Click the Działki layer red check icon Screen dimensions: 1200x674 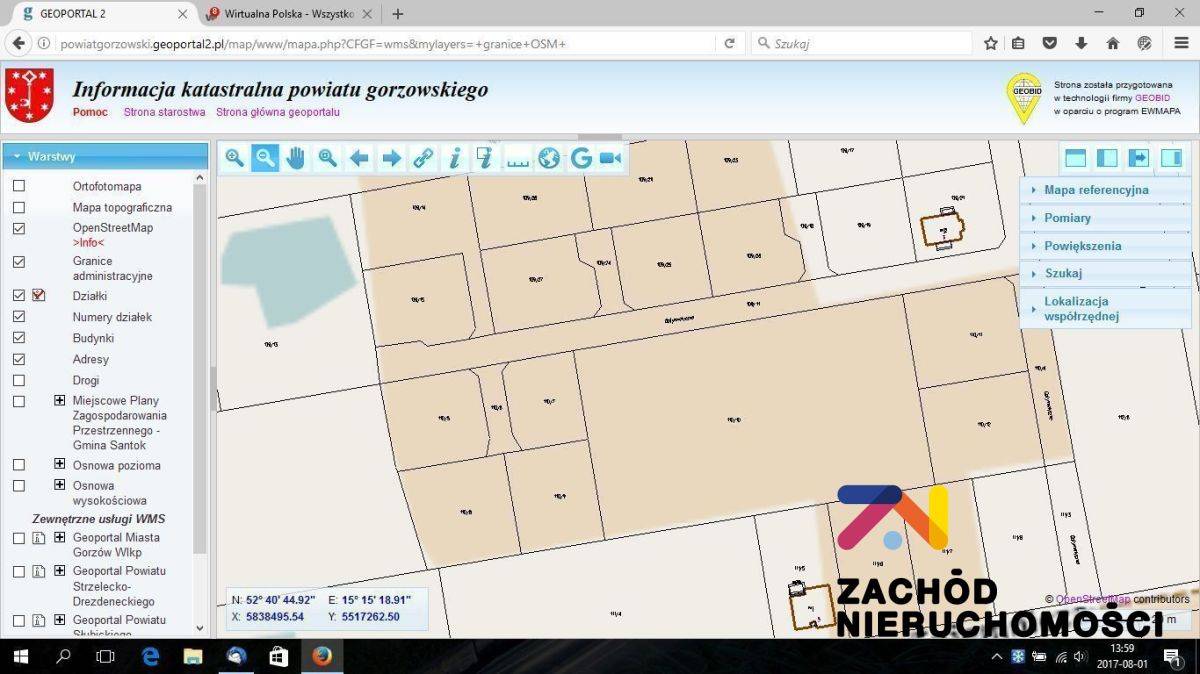point(39,295)
